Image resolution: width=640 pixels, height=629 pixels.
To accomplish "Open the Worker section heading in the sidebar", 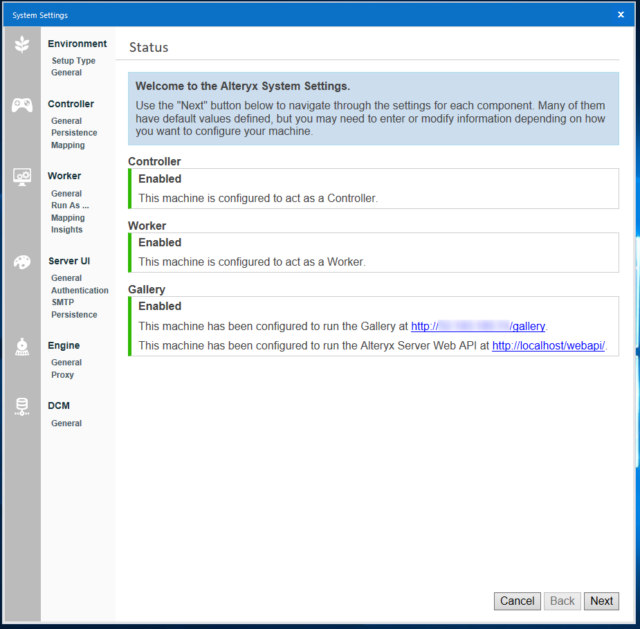I will click(64, 176).
